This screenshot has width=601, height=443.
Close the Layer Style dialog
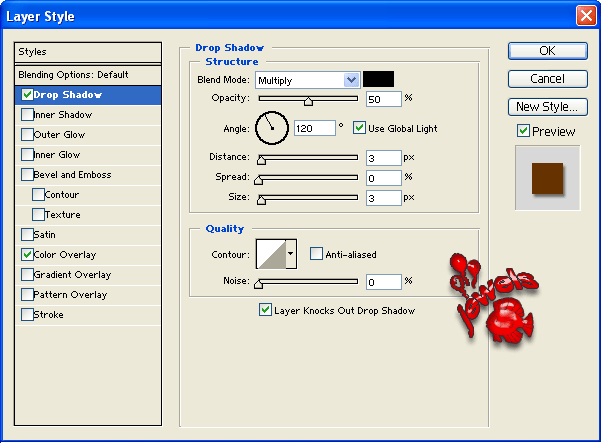pyautogui.click(x=586, y=16)
